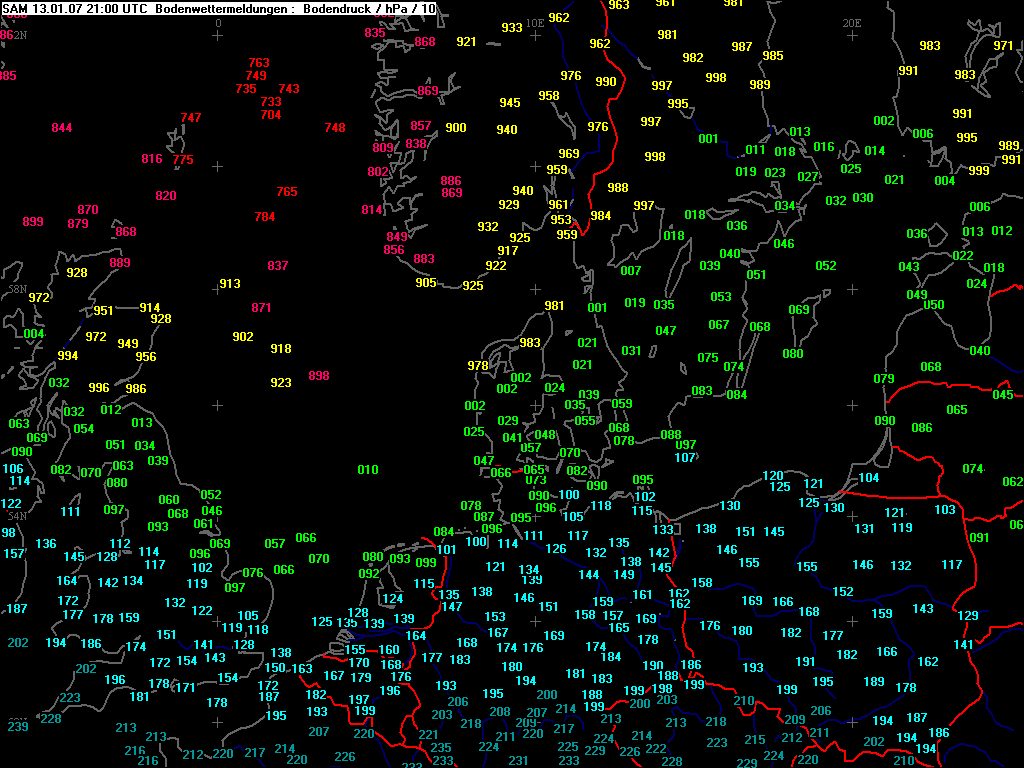This screenshot has height=768, width=1024.
Task: Select the cyan 107 pressure reading
Action: click(x=685, y=458)
